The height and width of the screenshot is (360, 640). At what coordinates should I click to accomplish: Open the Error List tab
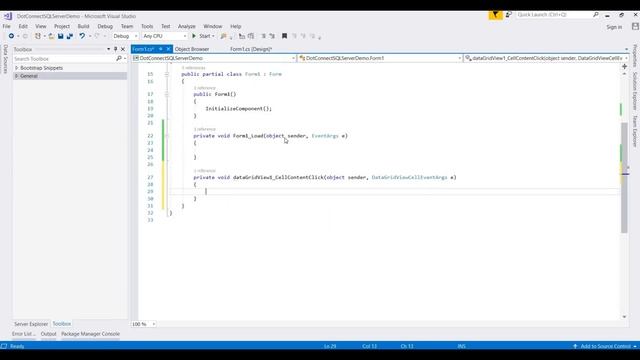(x=24, y=334)
